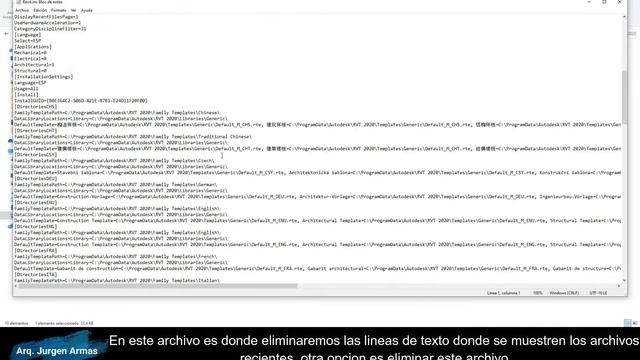This screenshot has height=360, width=640.
Task: Click the Notepad icon in the title bar
Action: 18,2
